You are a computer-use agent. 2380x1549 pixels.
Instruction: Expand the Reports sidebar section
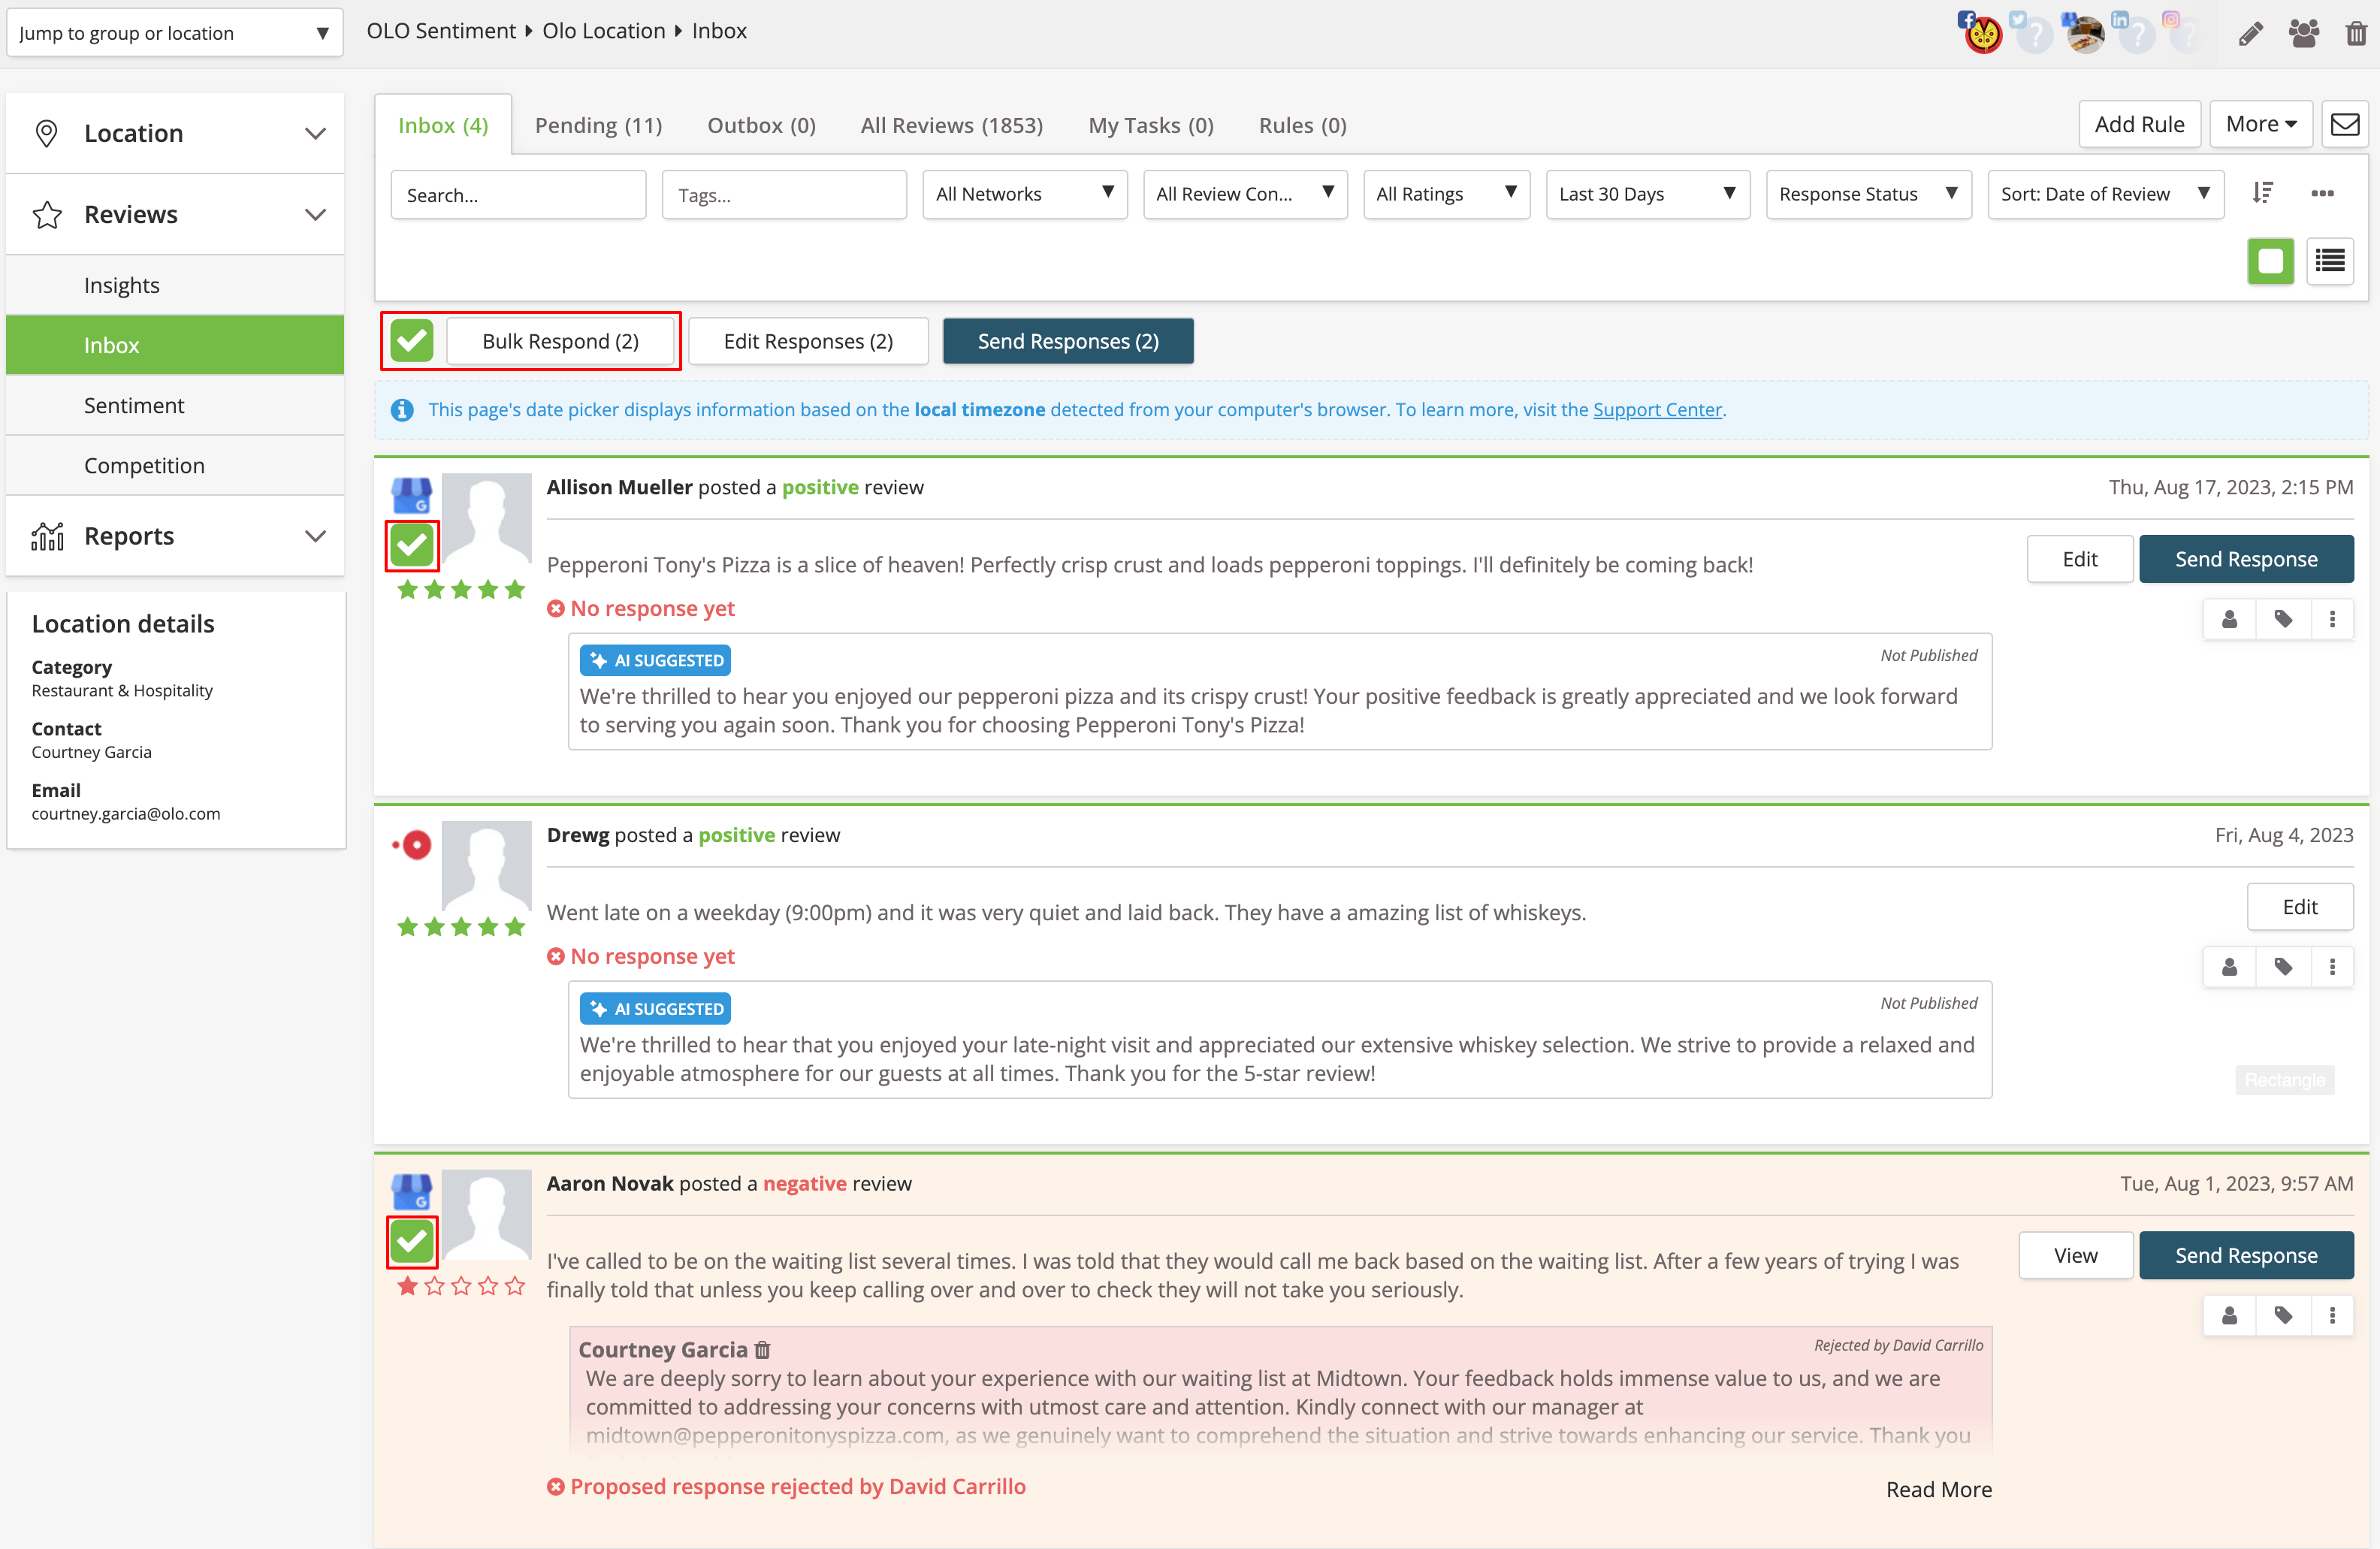pyautogui.click(x=175, y=536)
